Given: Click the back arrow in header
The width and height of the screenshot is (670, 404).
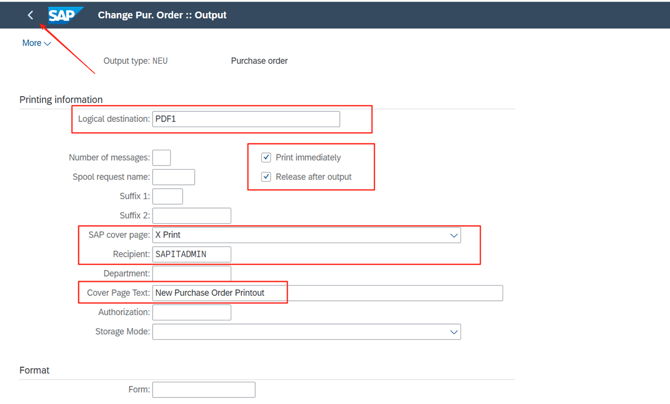Looking at the screenshot, I should [30, 15].
